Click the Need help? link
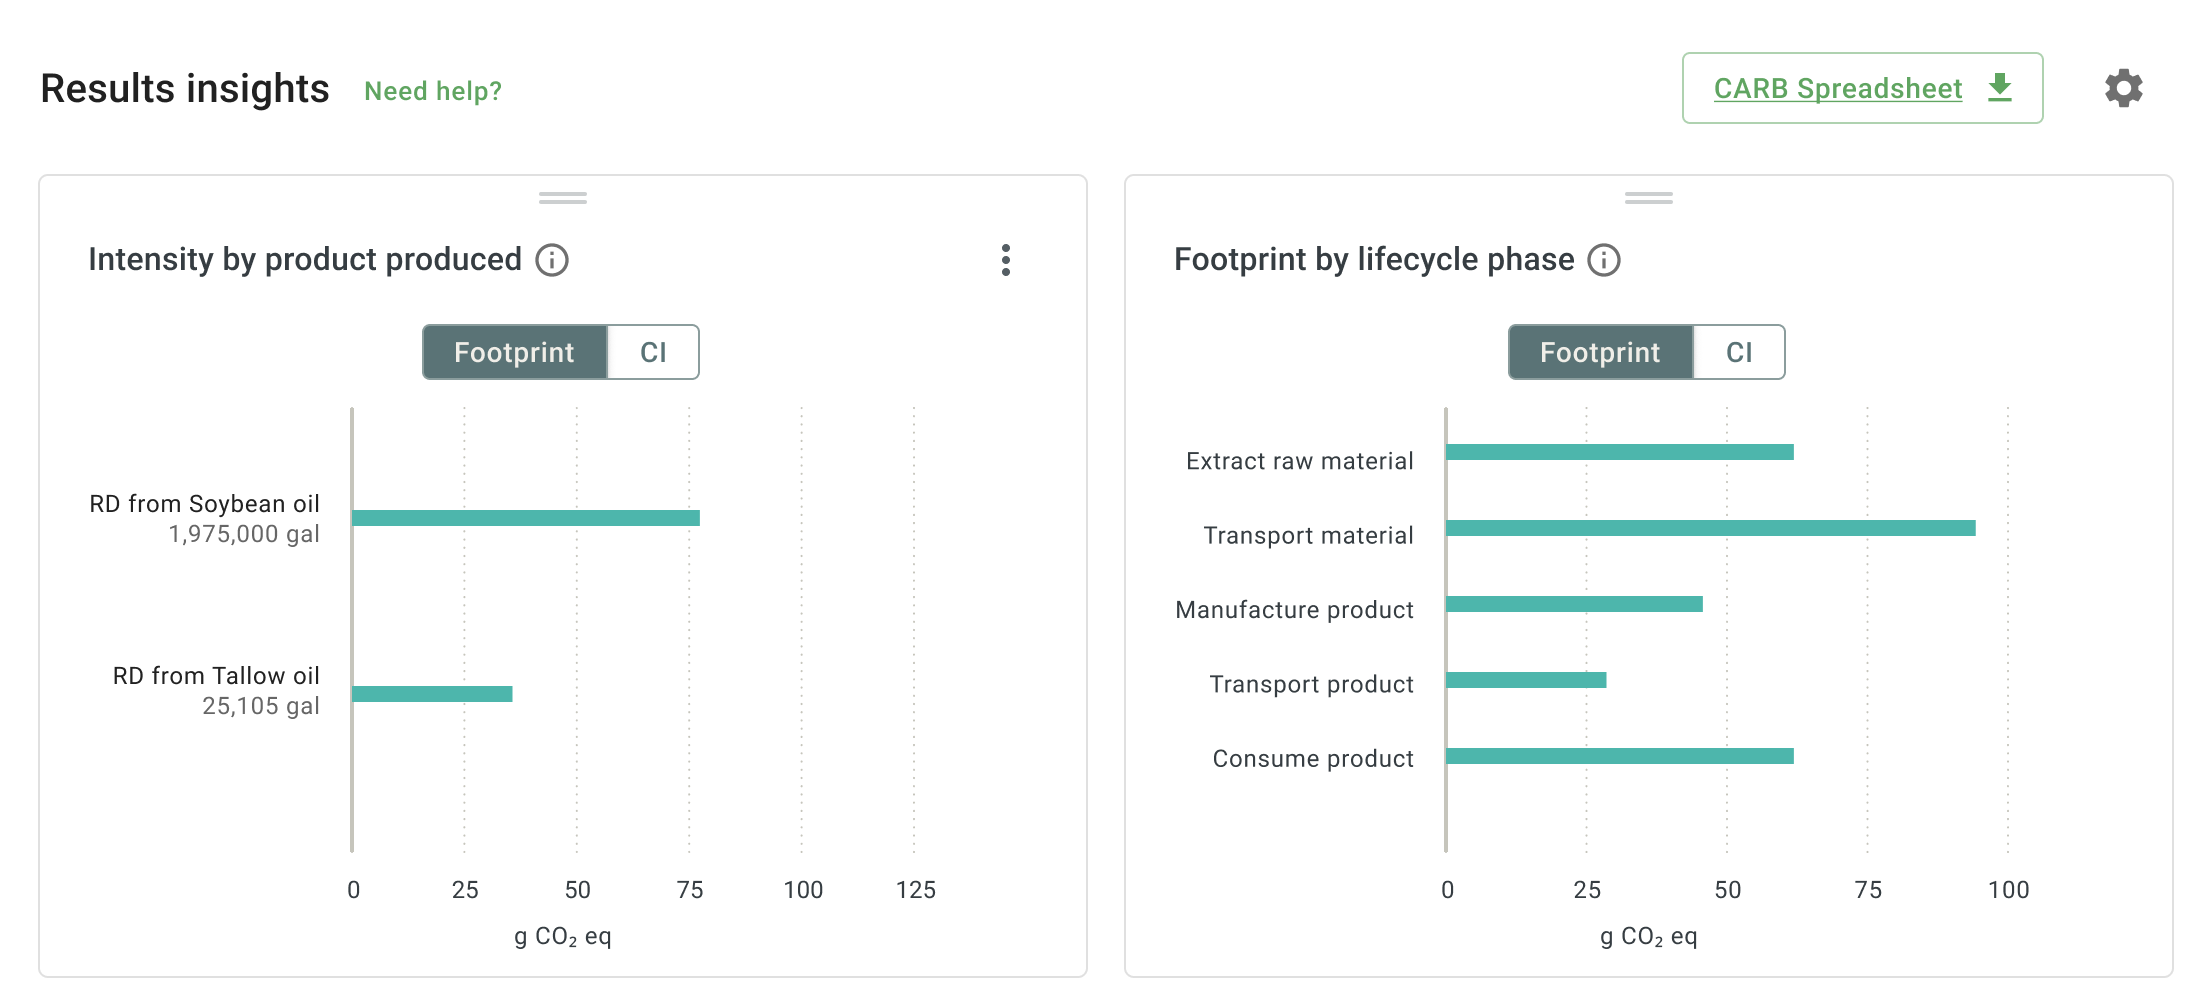The width and height of the screenshot is (2212, 1001). (x=433, y=91)
